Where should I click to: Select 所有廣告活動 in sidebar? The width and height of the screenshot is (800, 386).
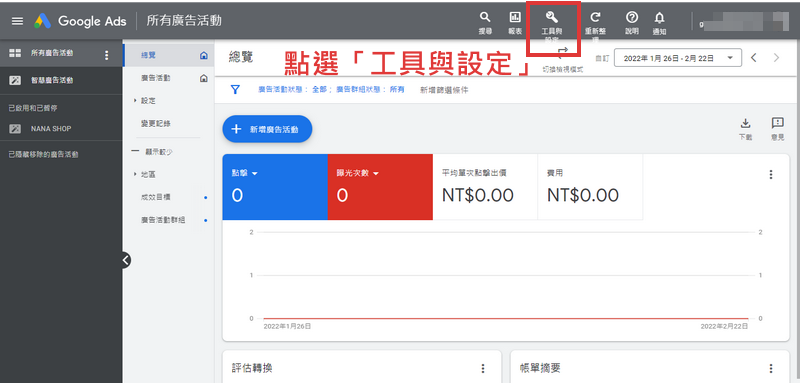(52, 53)
